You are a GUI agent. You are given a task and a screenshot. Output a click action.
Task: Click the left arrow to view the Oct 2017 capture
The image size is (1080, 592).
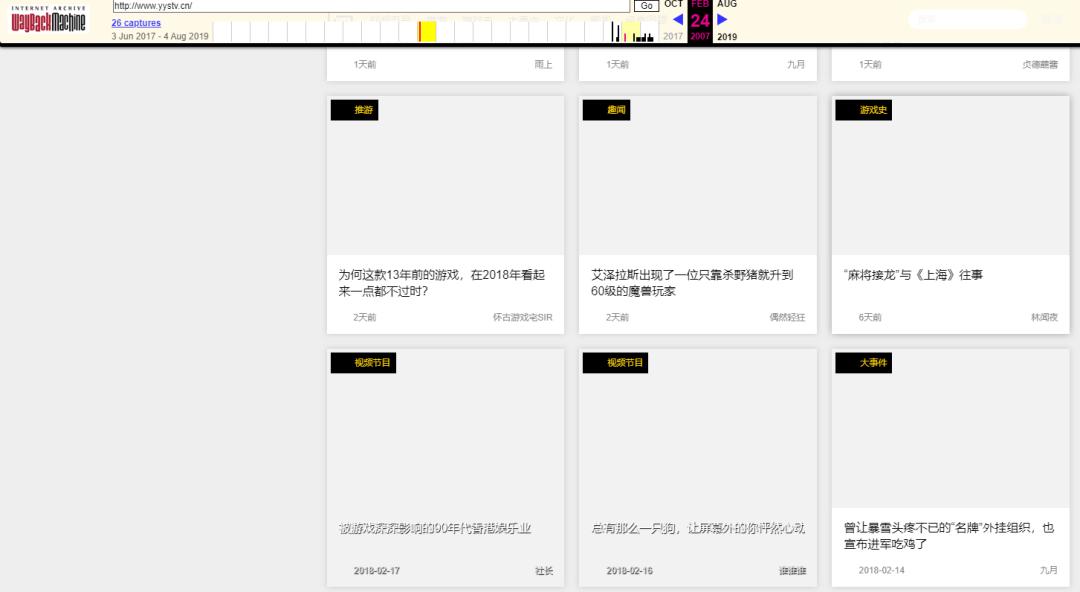[679, 19]
